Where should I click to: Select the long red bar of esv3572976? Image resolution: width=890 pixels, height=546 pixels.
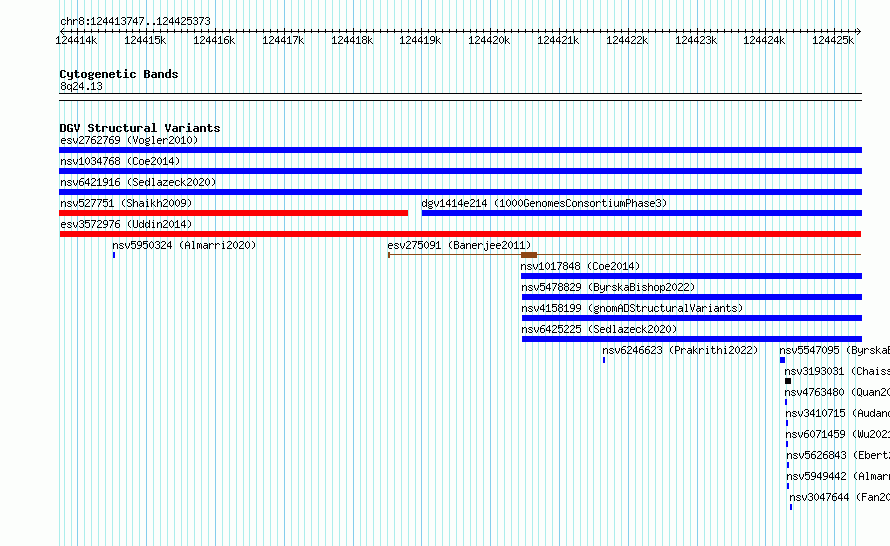460,234
